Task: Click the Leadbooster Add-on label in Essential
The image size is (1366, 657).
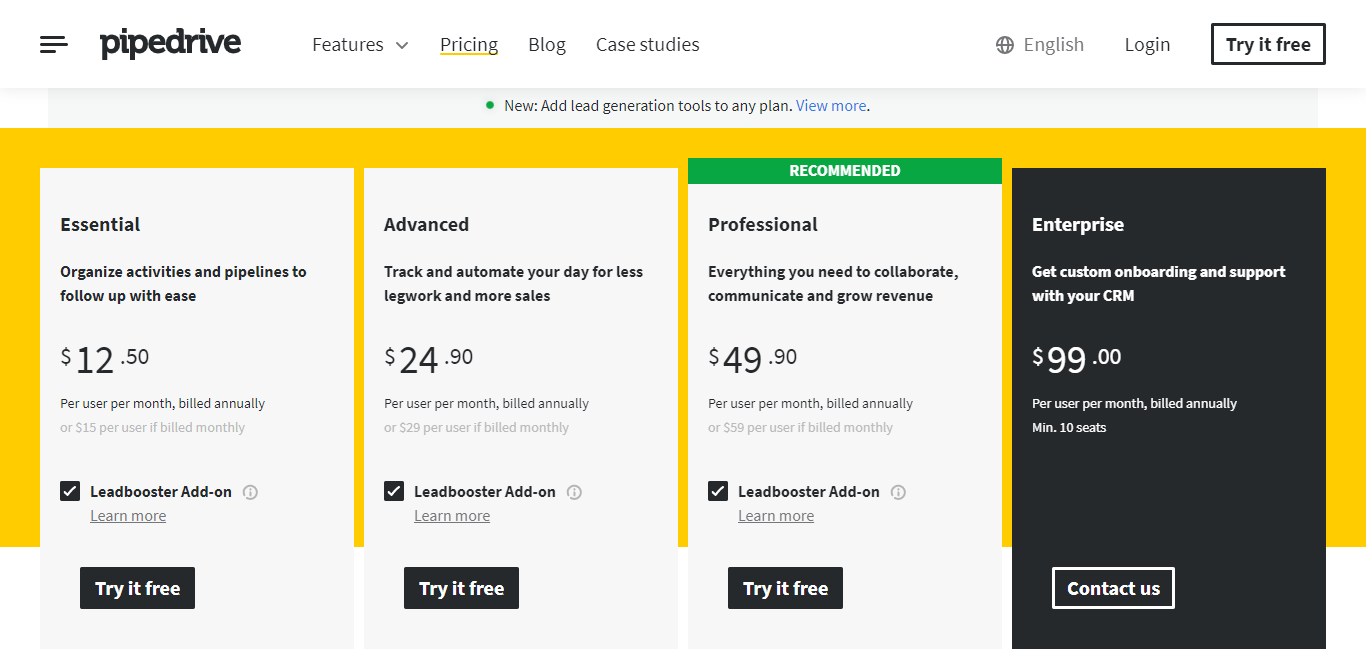Action: click(x=161, y=492)
